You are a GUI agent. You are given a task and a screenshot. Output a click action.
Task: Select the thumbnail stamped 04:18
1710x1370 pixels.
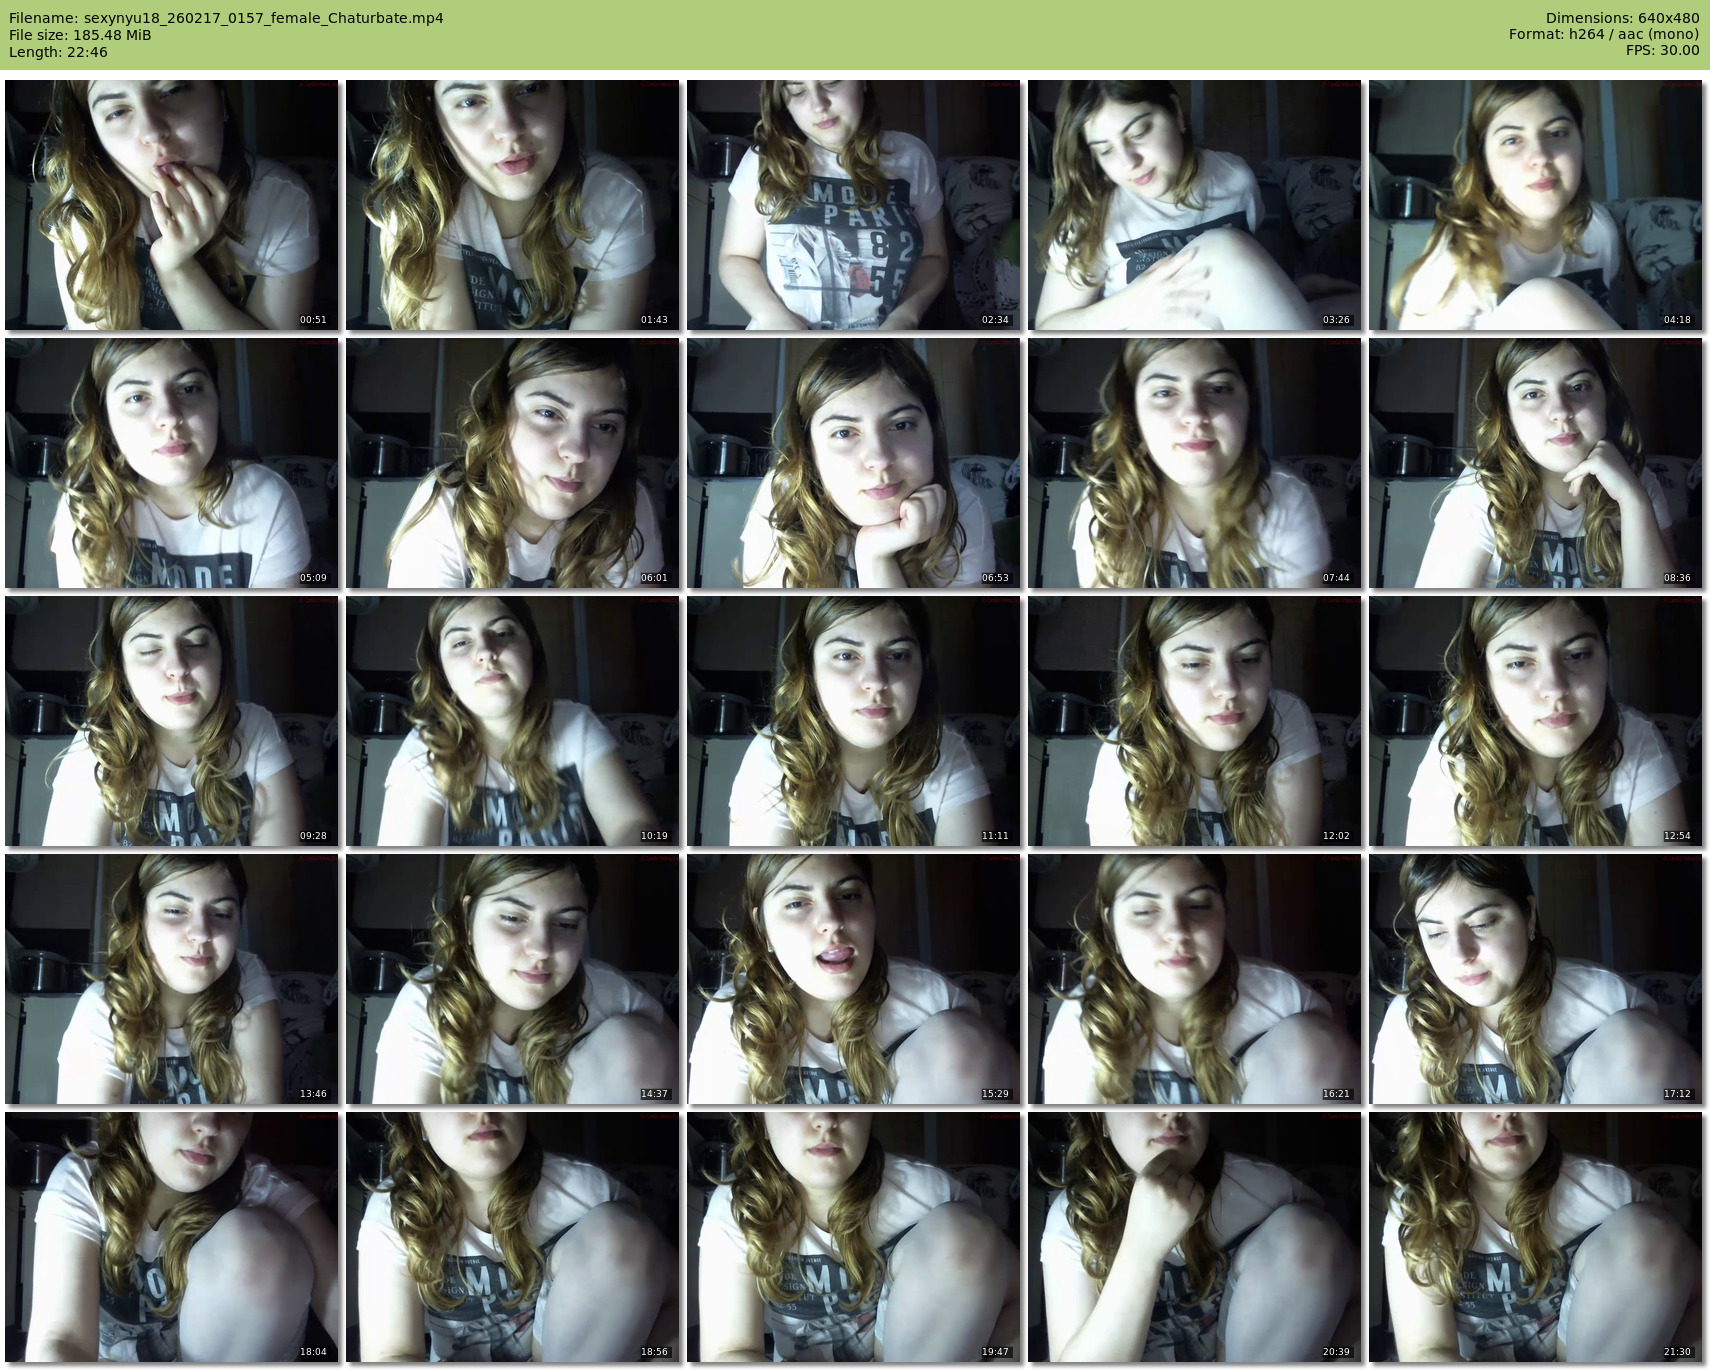coord(1536,205)
